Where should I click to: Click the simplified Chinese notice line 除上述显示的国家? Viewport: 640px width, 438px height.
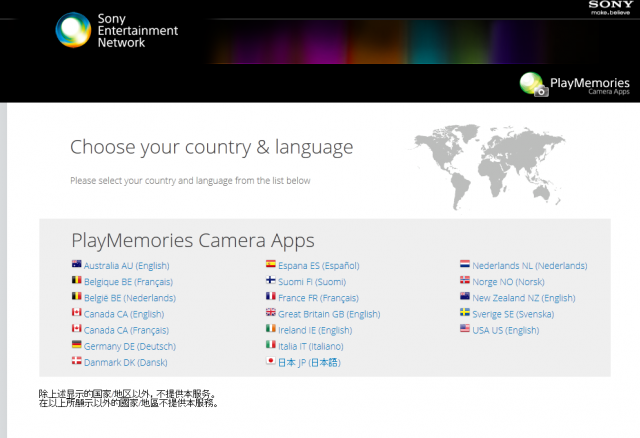click(x=127, y=394)
